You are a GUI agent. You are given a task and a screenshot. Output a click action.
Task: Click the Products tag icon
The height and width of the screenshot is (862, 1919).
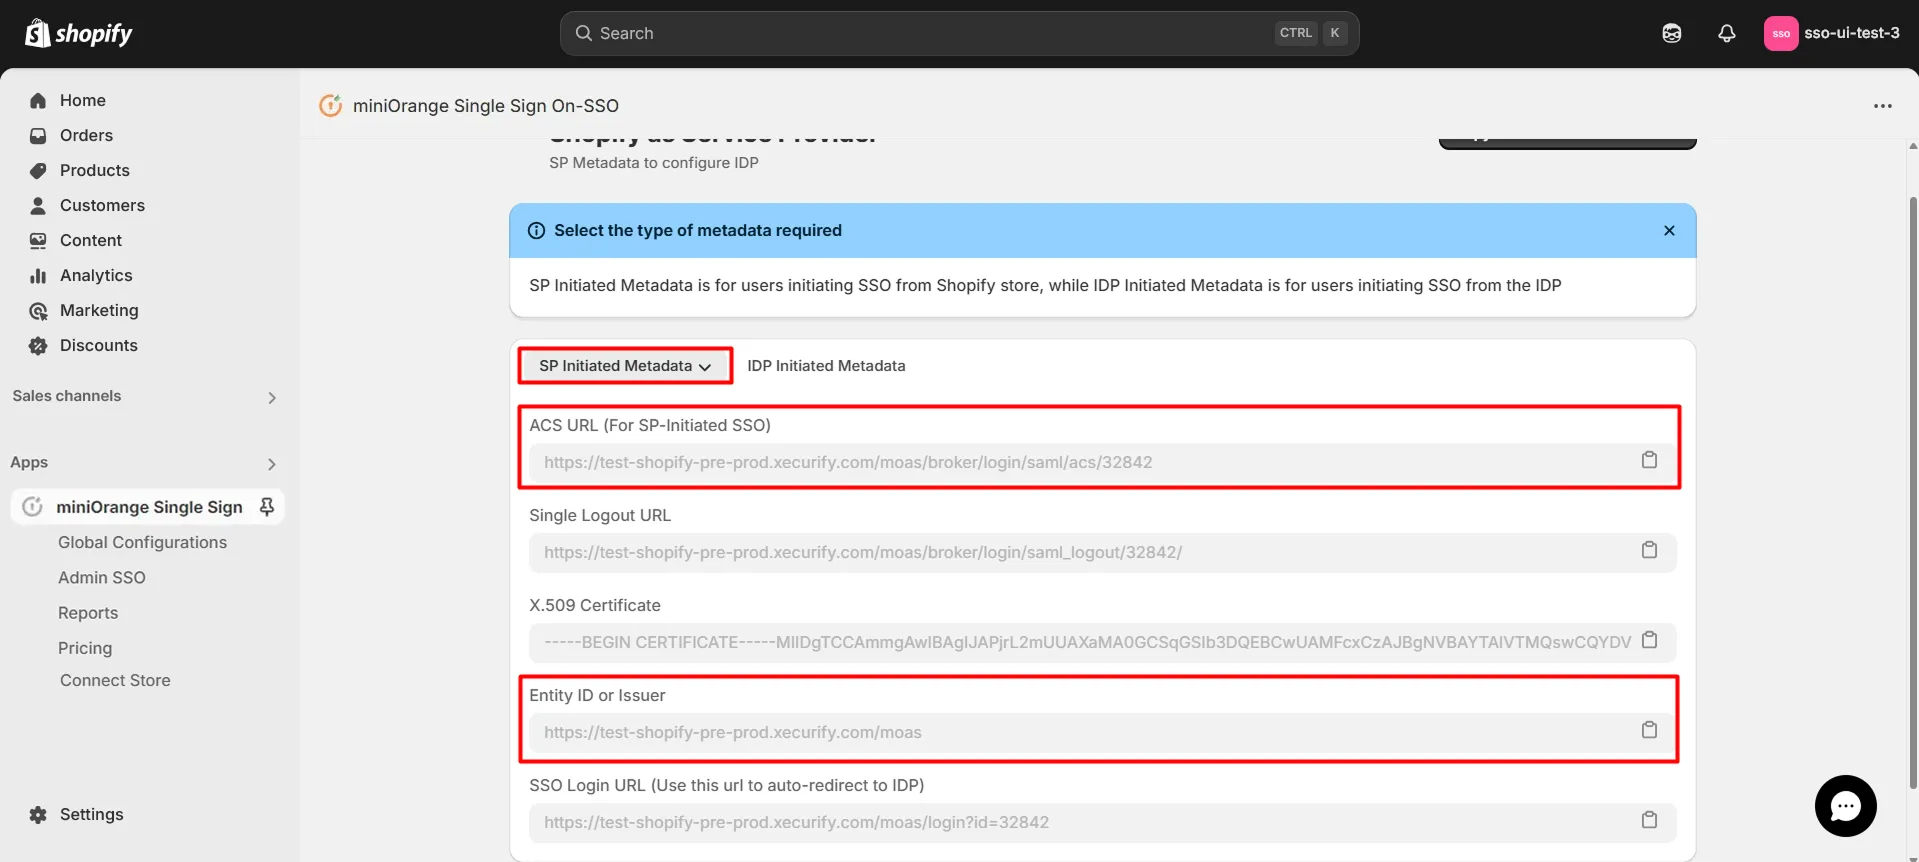pyautogui.click(x=38, y=170)
